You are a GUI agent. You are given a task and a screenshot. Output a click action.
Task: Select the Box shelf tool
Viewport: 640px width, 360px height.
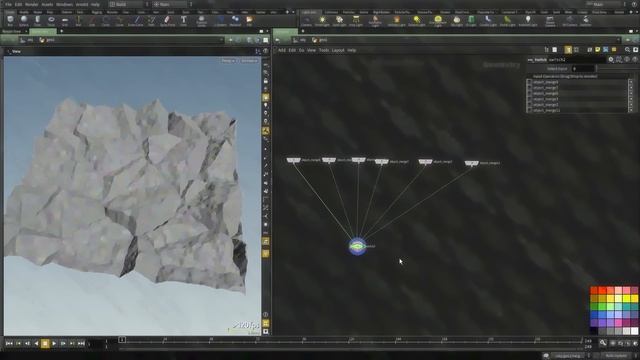click(10, 21)
